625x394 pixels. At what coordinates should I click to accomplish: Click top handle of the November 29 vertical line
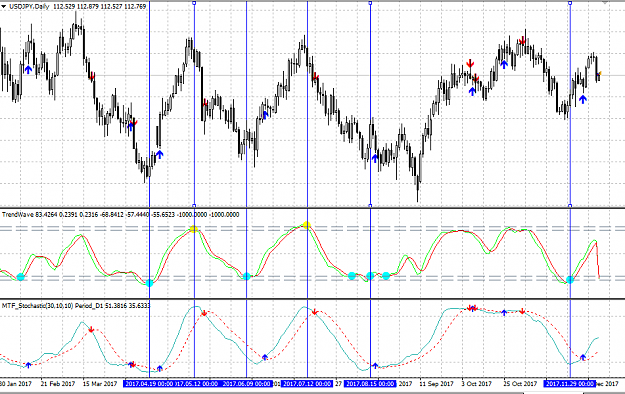click(x=570, y=3)
